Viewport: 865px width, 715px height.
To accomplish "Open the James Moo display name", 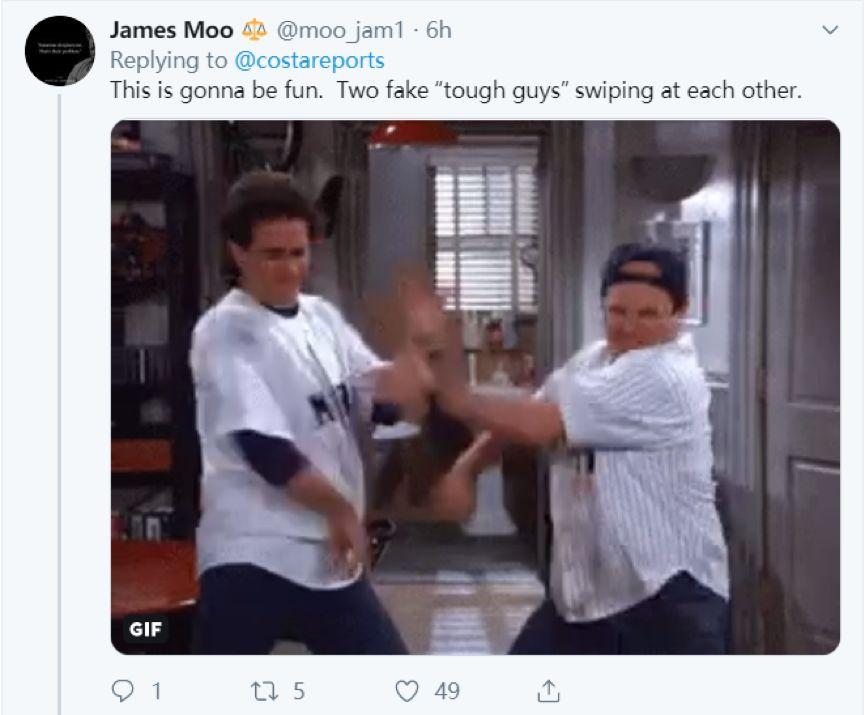I will [x=172, y=30].
